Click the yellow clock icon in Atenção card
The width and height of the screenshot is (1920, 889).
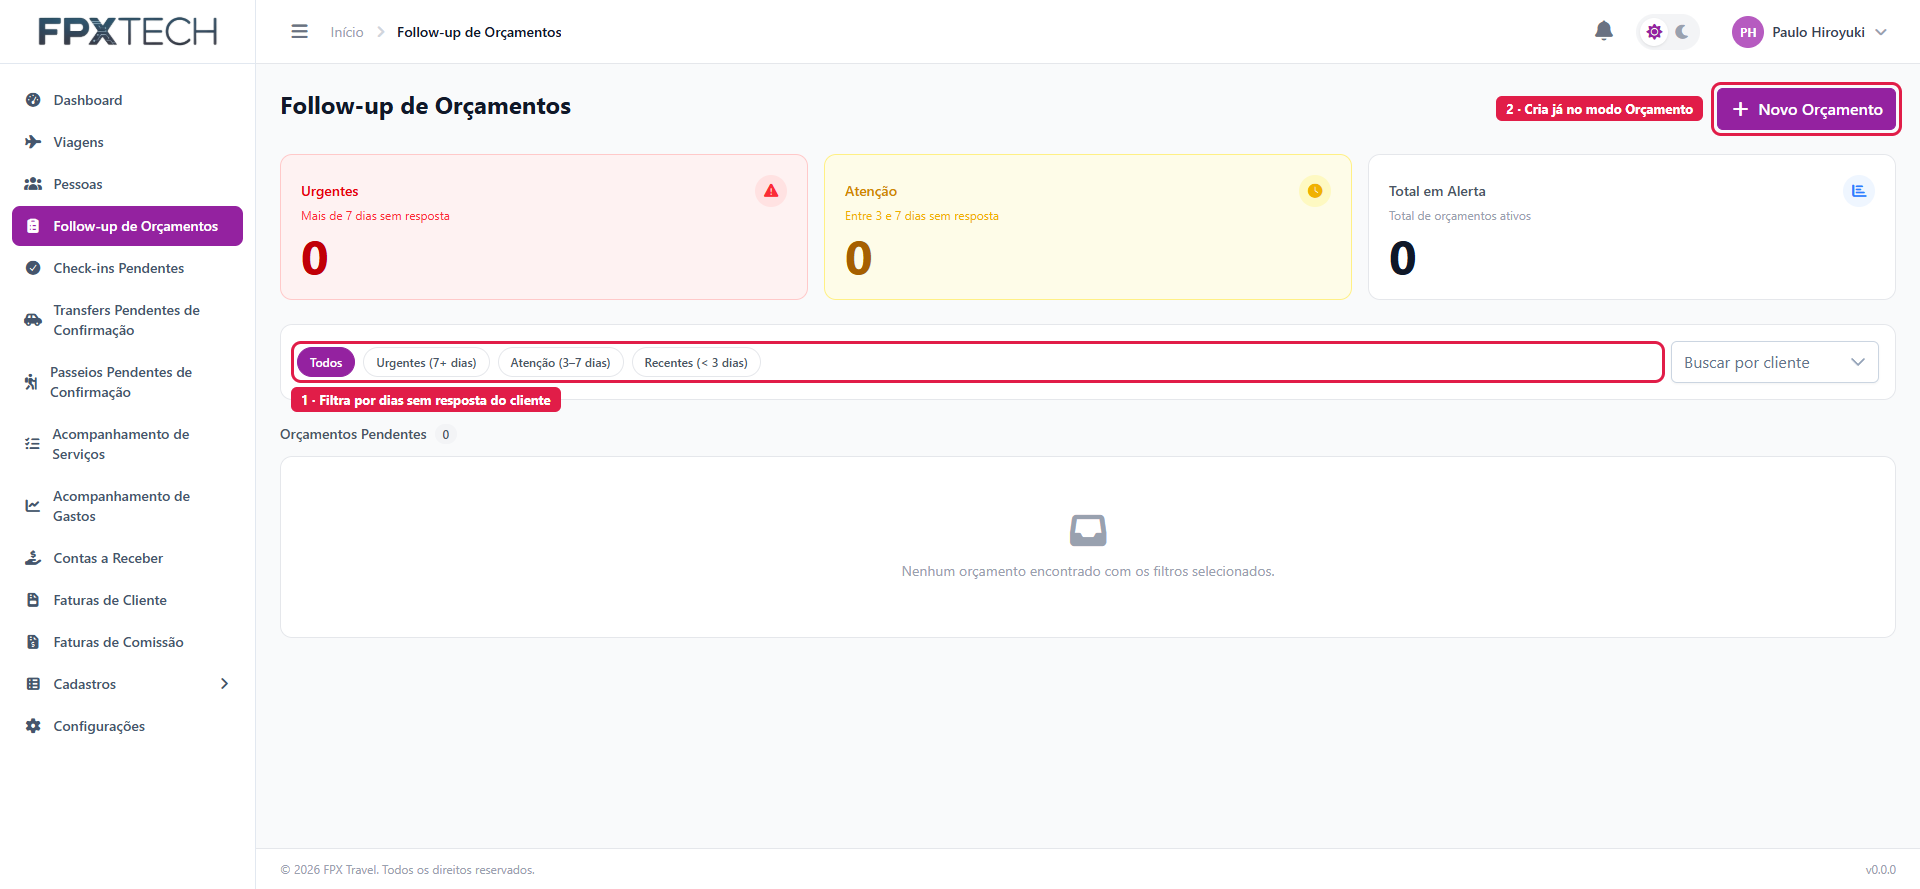click(x=1315, y=190)
